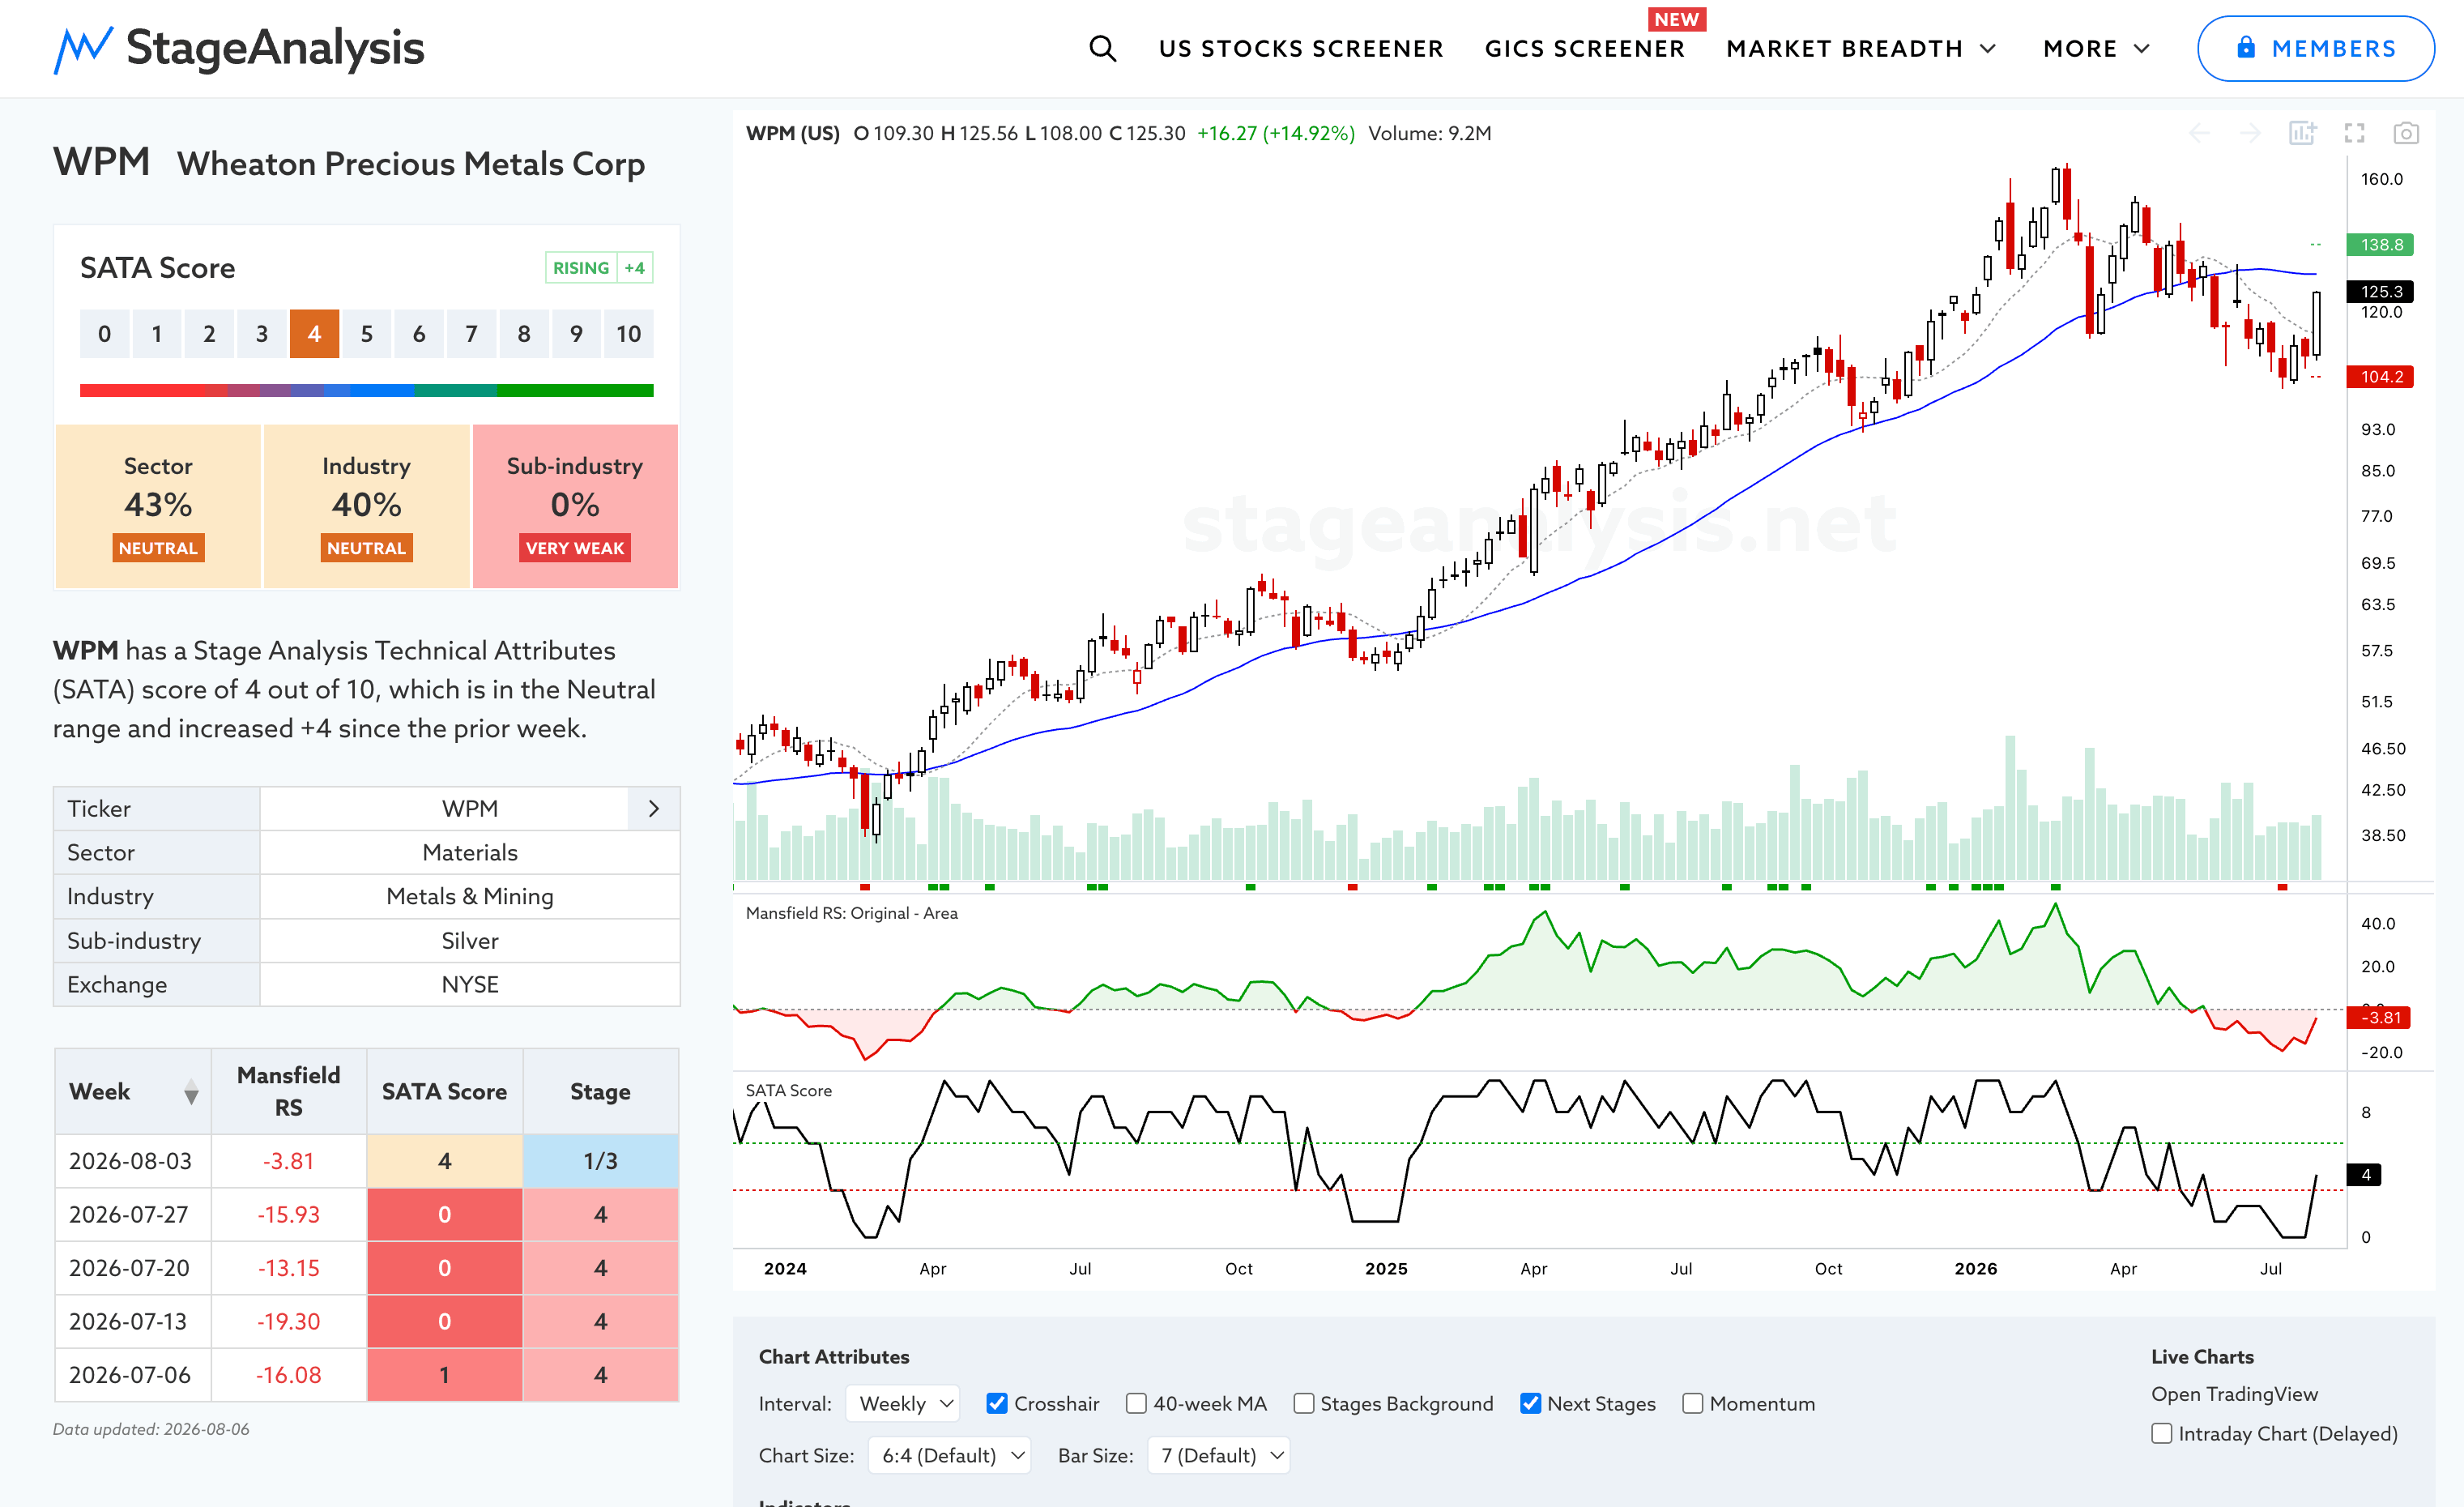Screen dimensions: 2464x1507
Task: Open the Chart Size dropdown
Action: pos(950,1455)
